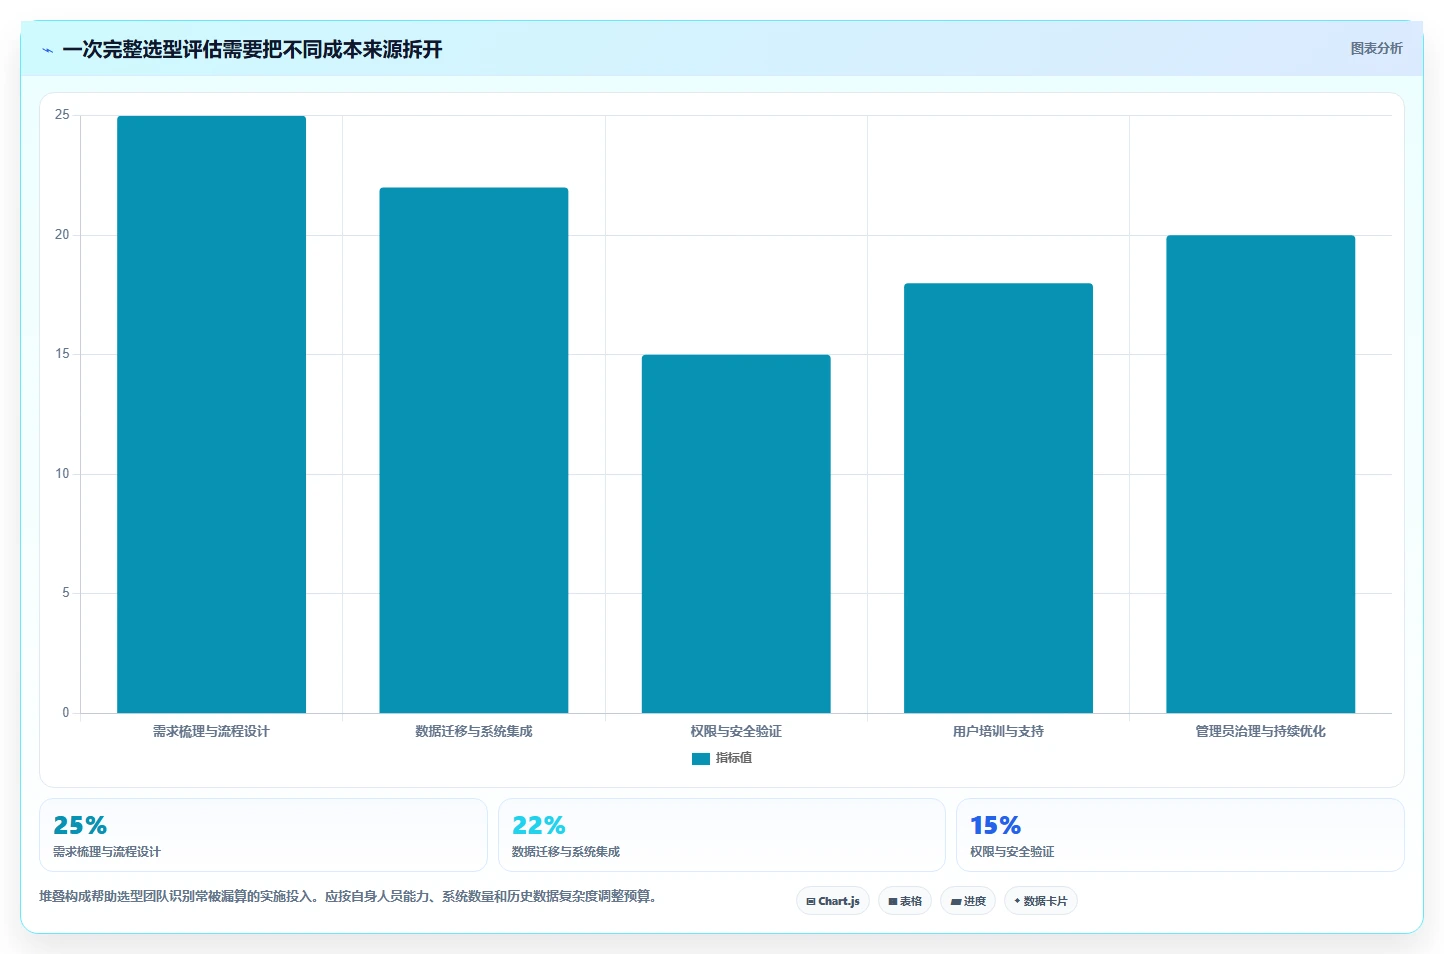1444x954 pixels.
Task: Click x-axis label 需求梳理与流程设计
Action: (211, 732)
